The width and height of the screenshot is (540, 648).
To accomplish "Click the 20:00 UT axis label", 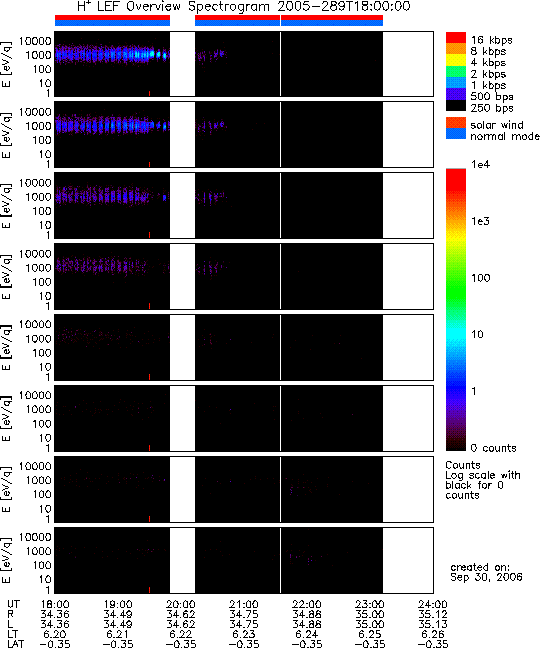I will click(x=181, y=605).
